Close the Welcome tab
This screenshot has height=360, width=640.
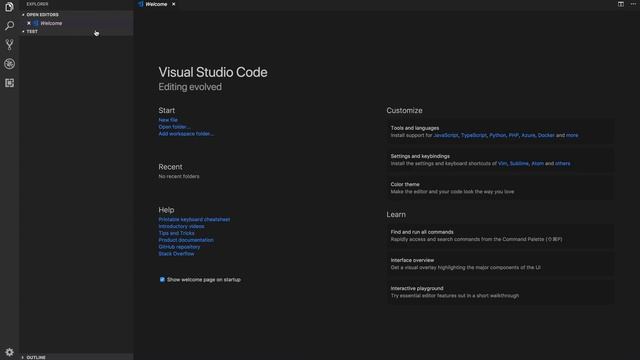[x=173, y=4]
